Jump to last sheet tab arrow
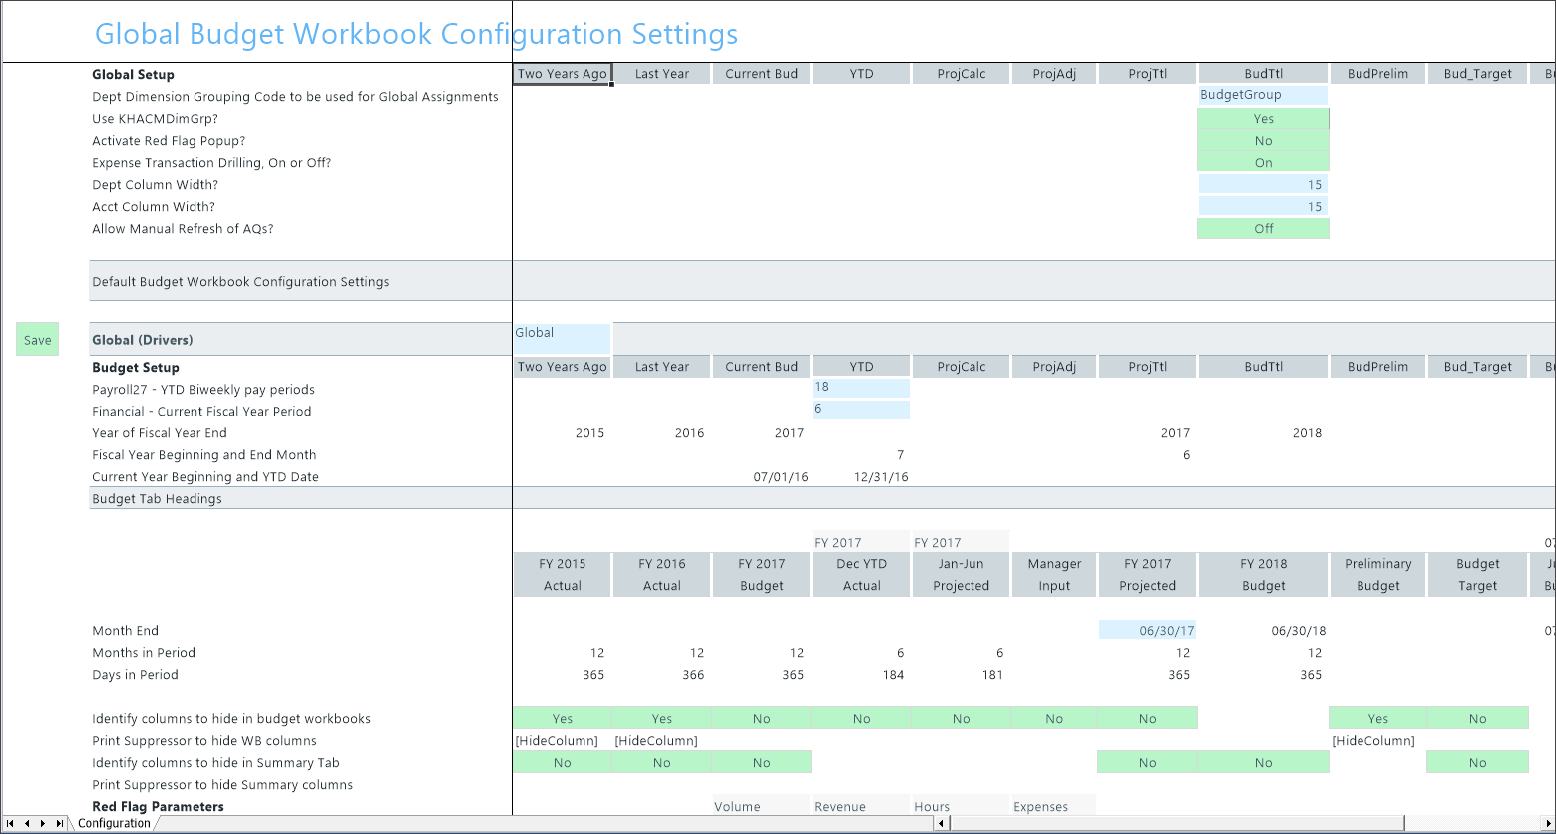 click(x=59, y=824)
